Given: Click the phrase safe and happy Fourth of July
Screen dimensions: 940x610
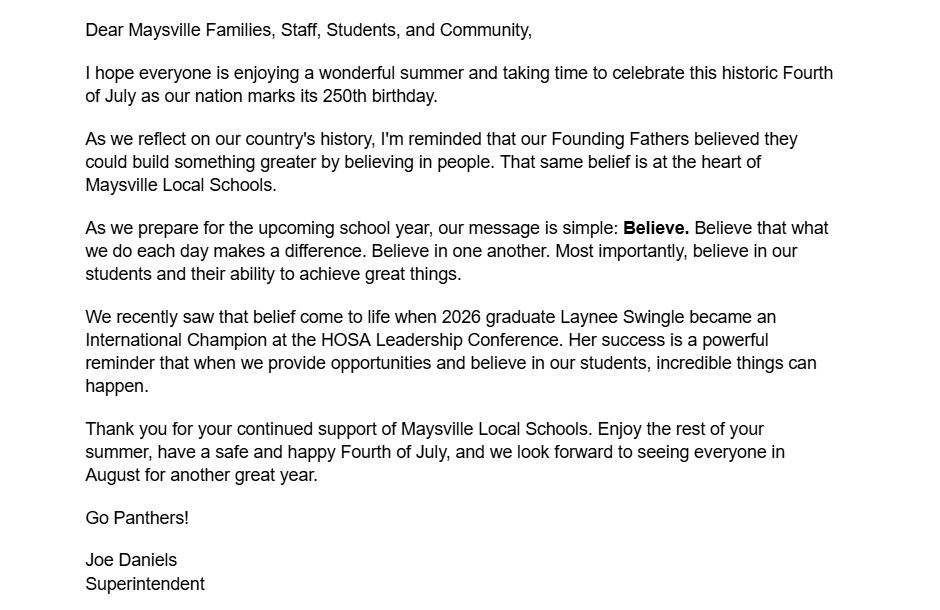Looking at the screenshot, I should pyautogui.click(x=324, y=452).
